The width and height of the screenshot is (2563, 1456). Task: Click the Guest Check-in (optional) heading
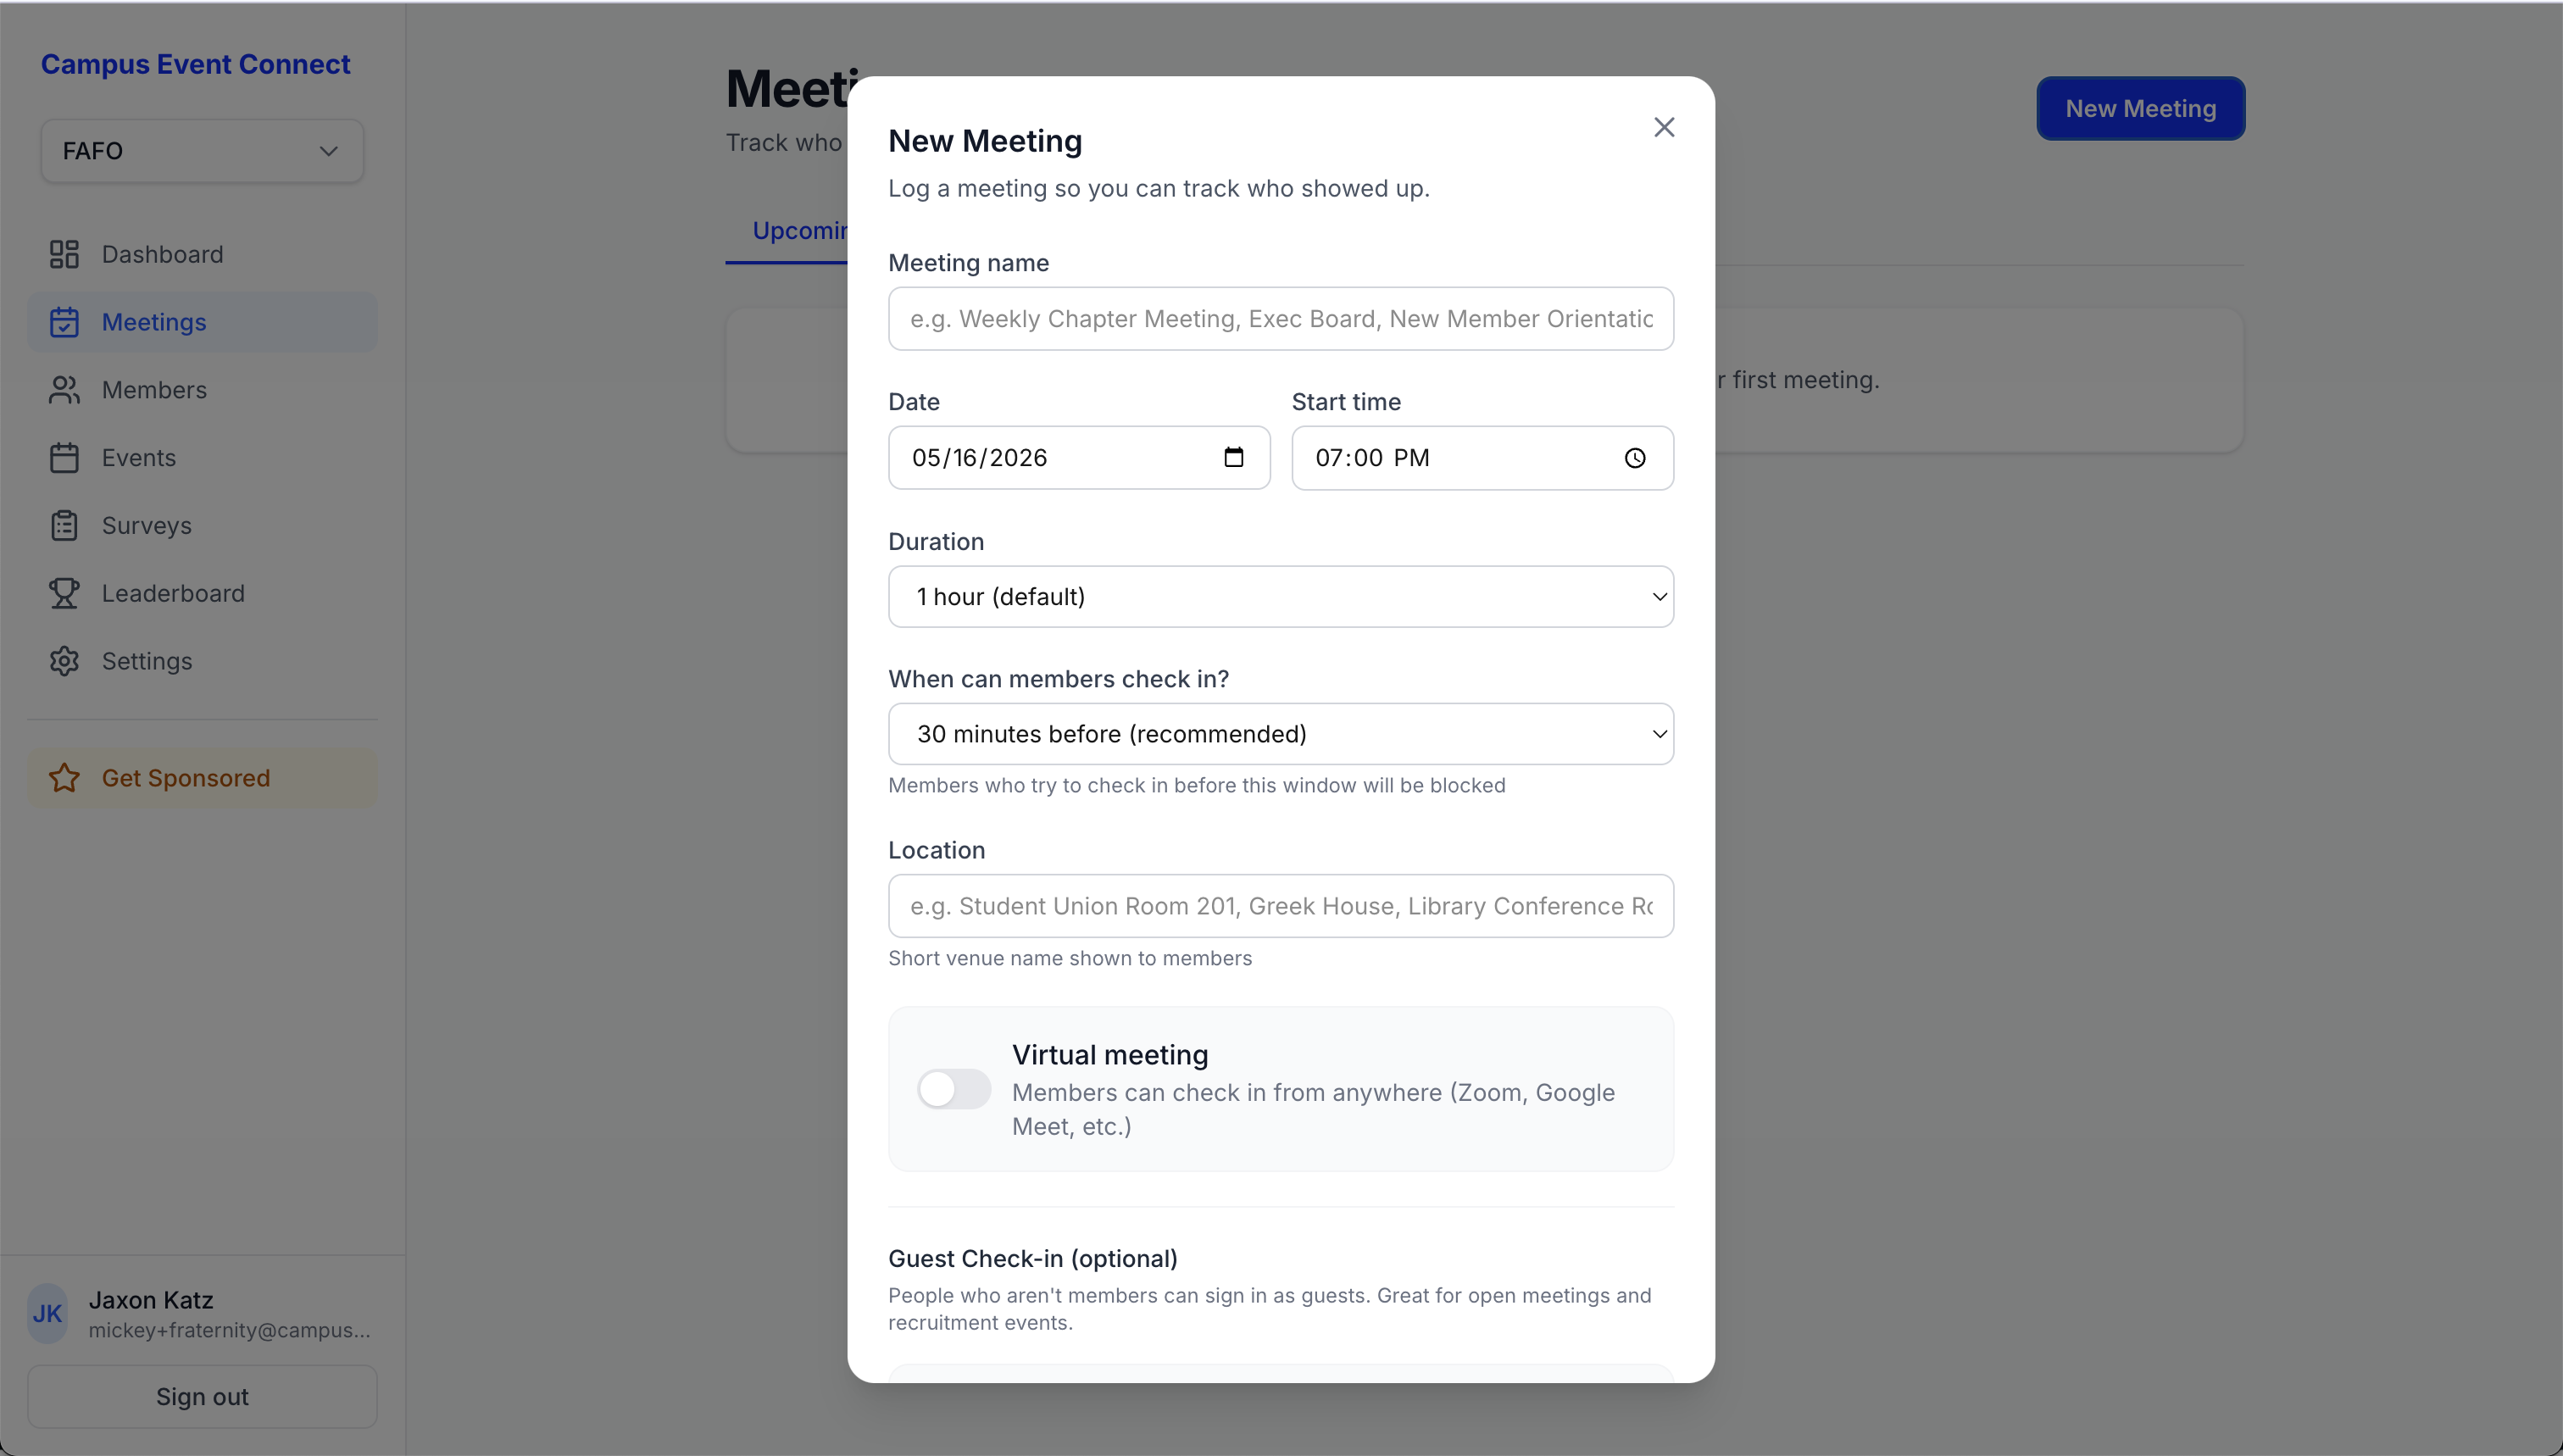coord(1033,1259)
